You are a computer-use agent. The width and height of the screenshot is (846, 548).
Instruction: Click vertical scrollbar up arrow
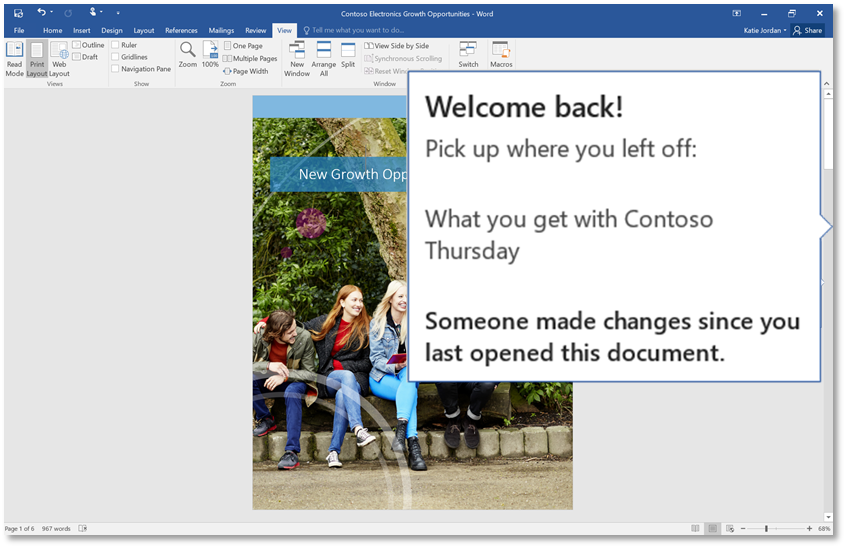click(828, 94)
